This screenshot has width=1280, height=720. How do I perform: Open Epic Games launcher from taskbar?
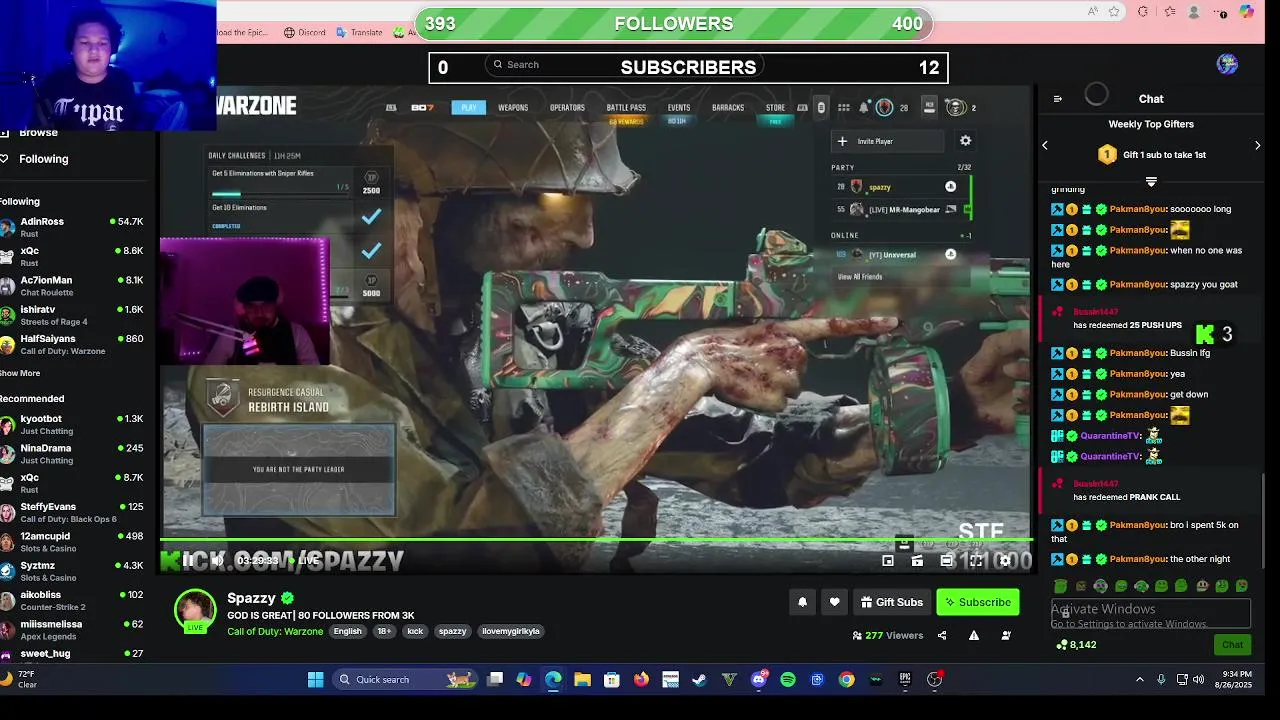pyautogui.click(x=905, y=680)
